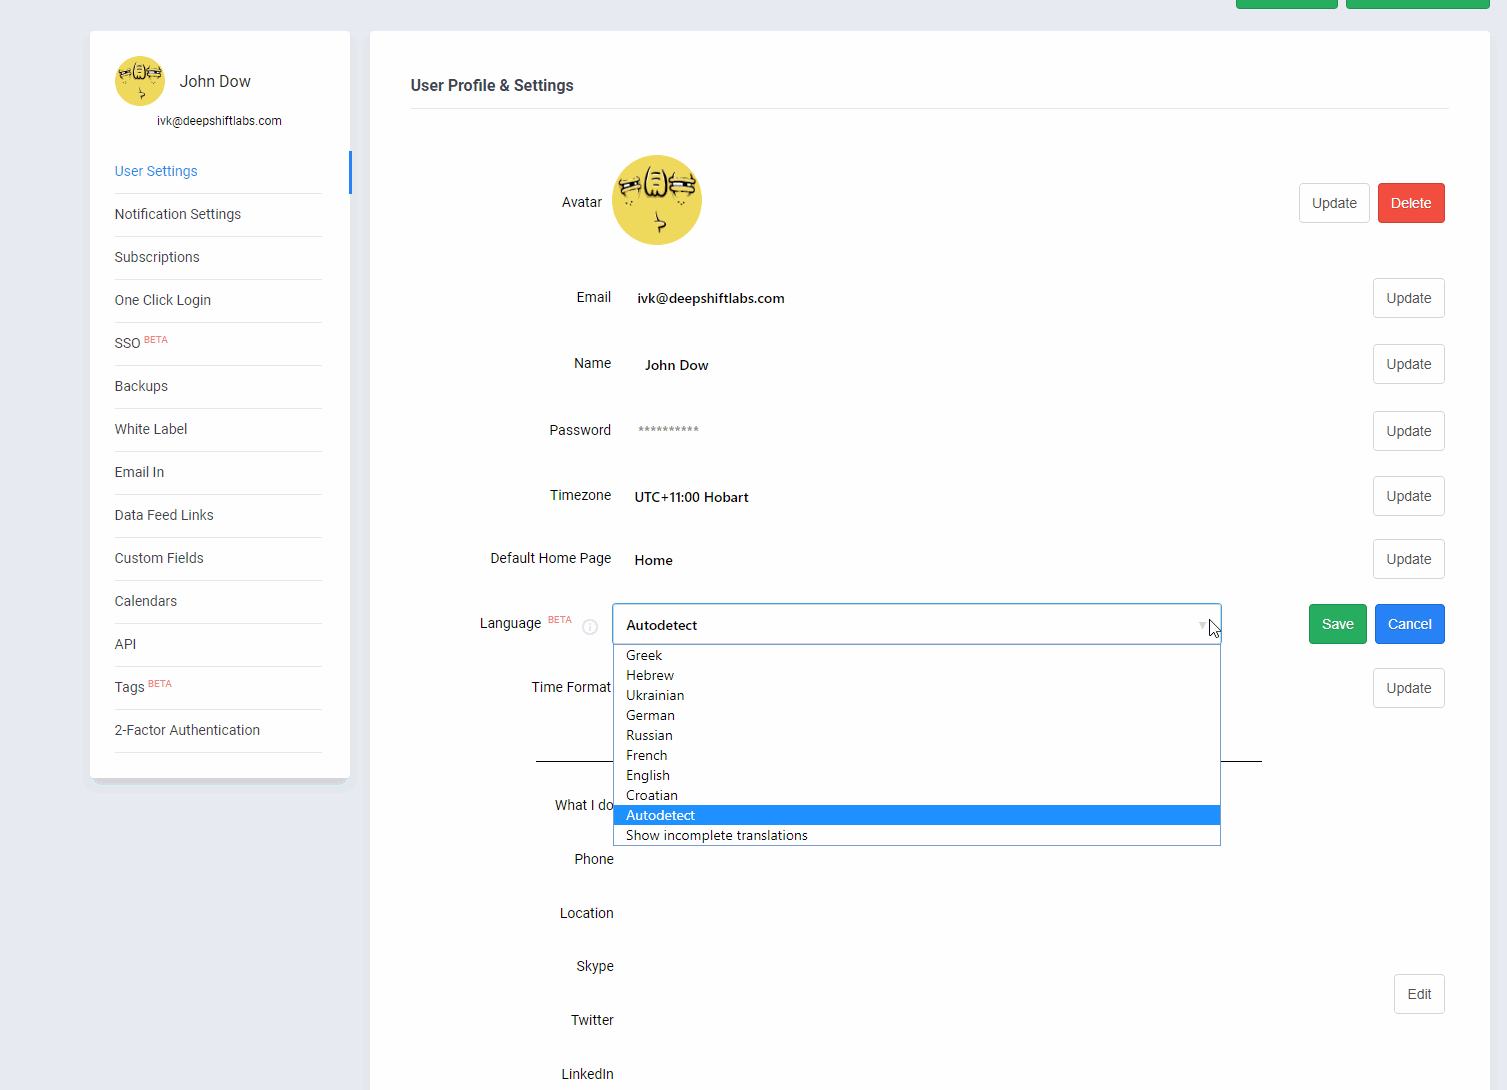Screen dimensions: 1507x1090
Task: Choose Croatian from the language list
Action: [652, 796]
